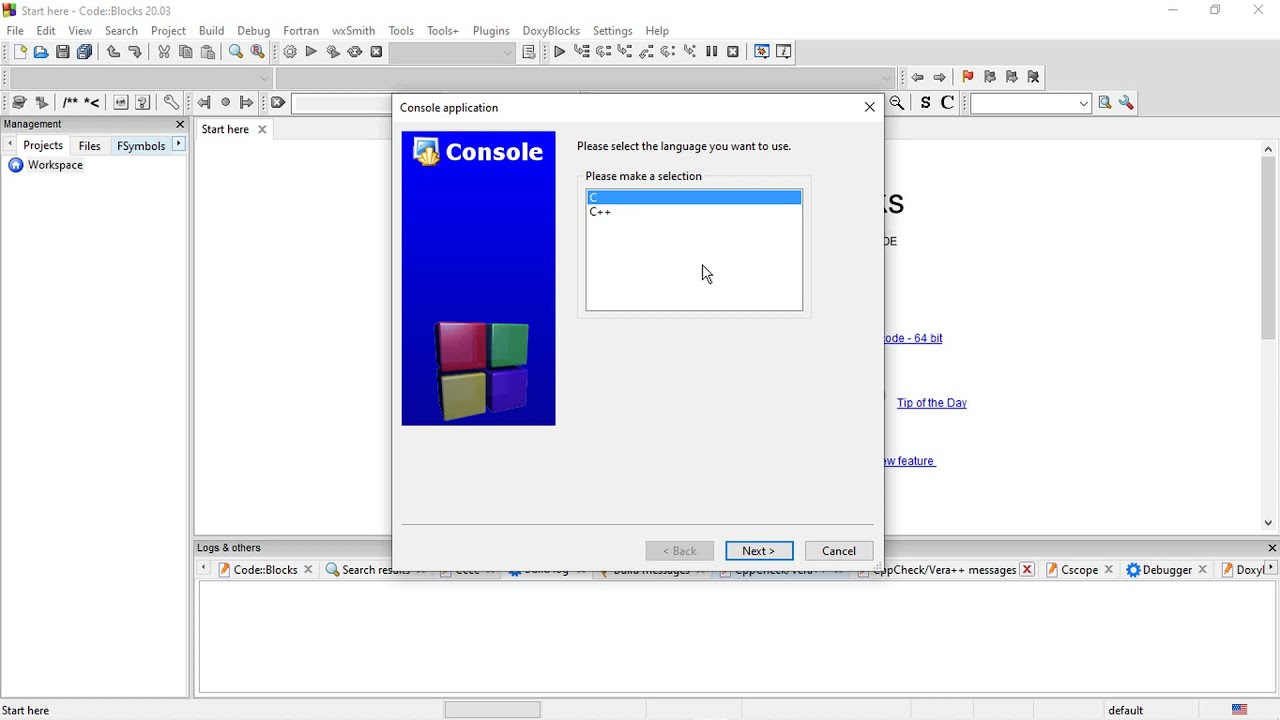Open the search text combo box dropdown
1280x720 pixels.
1083,103
